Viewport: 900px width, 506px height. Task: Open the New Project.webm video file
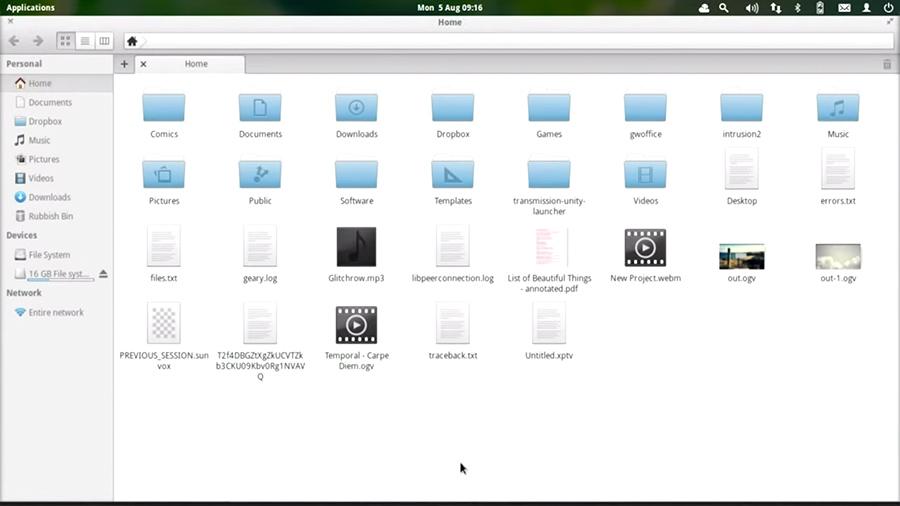point(645,247)
